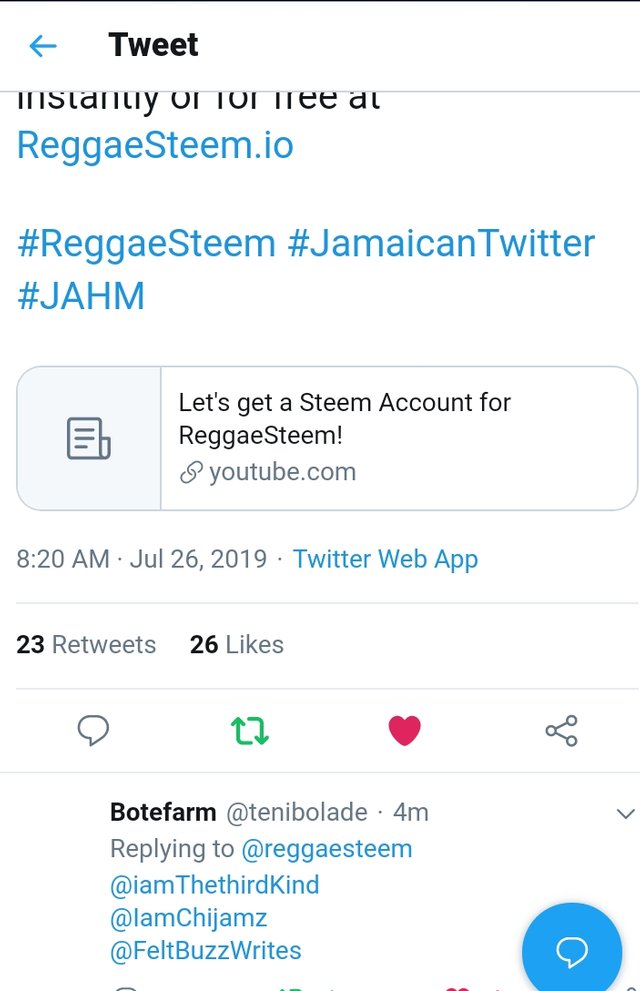Undo the green retweet icon
Screen dimensions: 640x991
pyautogui.click(x=250, y=731)
